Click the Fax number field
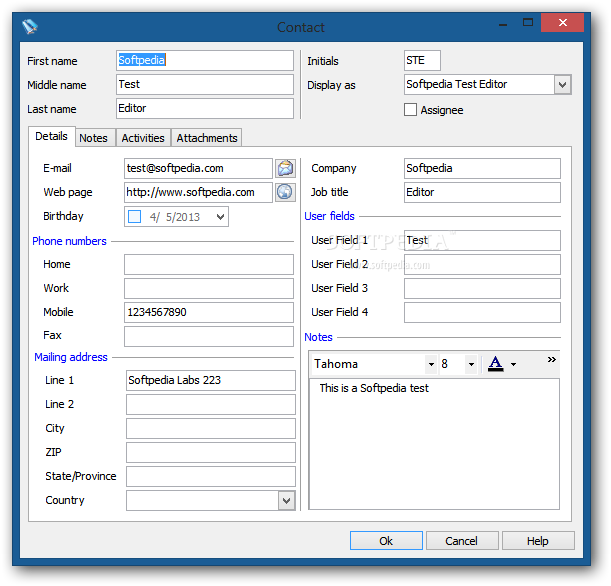Screen dimensions: 611x586 (209, 336)
